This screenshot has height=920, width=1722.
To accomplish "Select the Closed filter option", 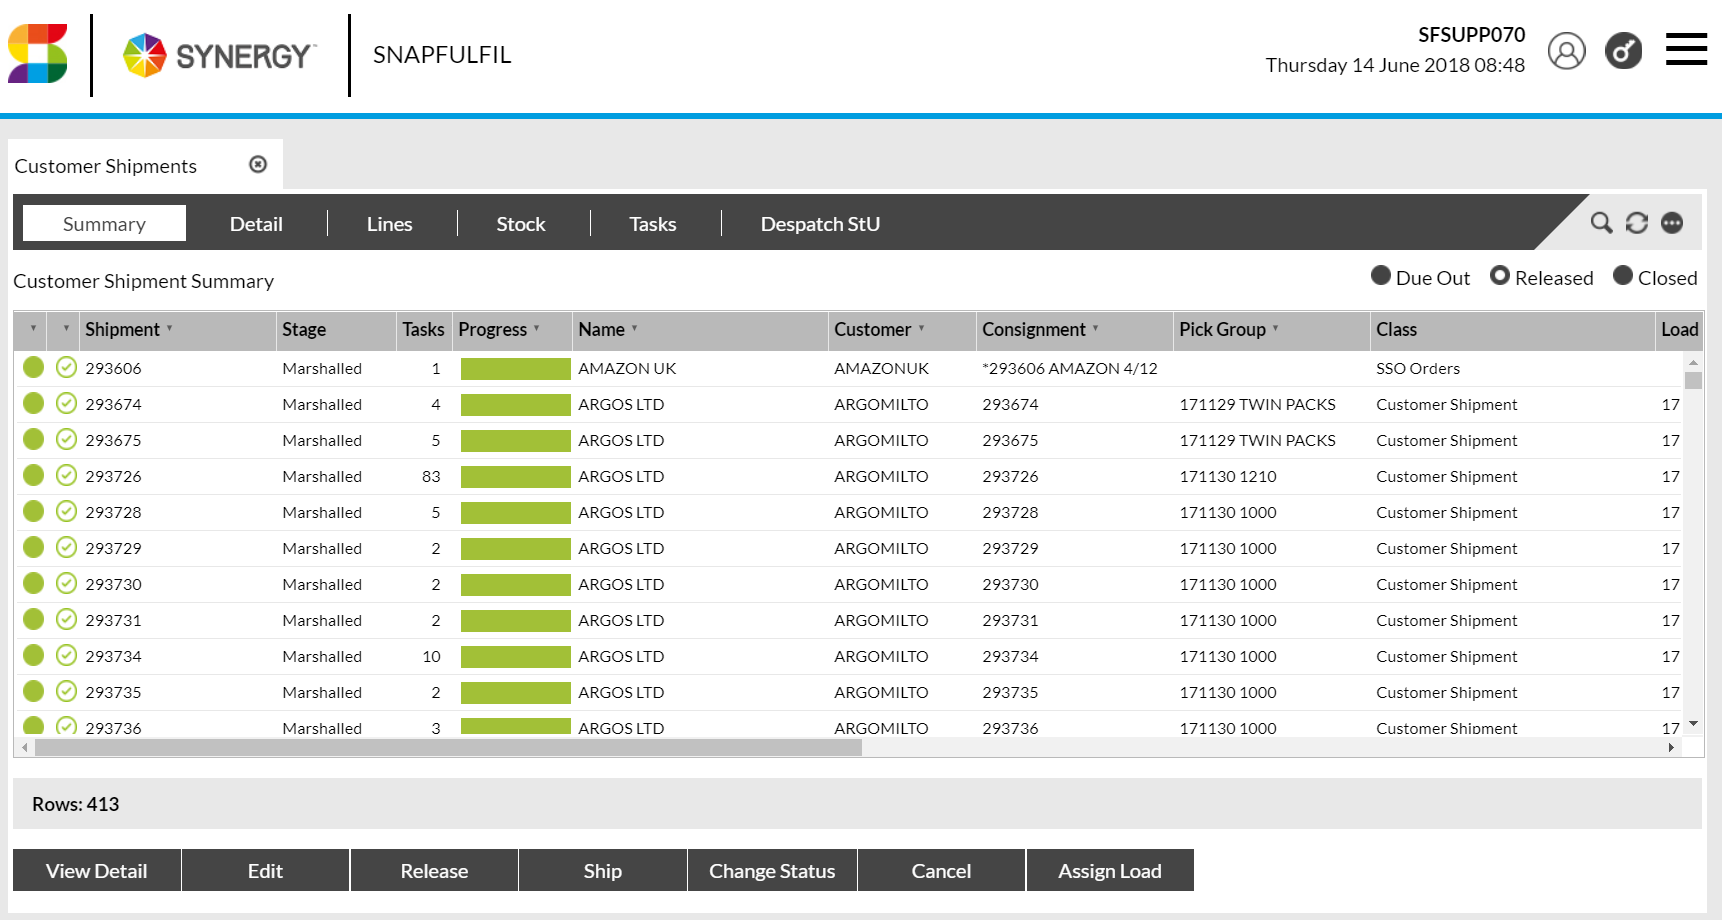I will pyautogui.click(x=1622, y=276).
